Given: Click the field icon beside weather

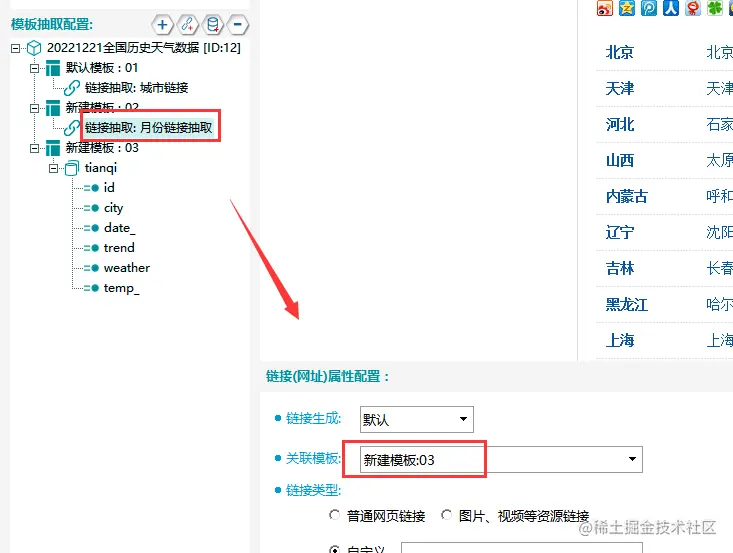Looking at the screenshot, I should point(91,268).
